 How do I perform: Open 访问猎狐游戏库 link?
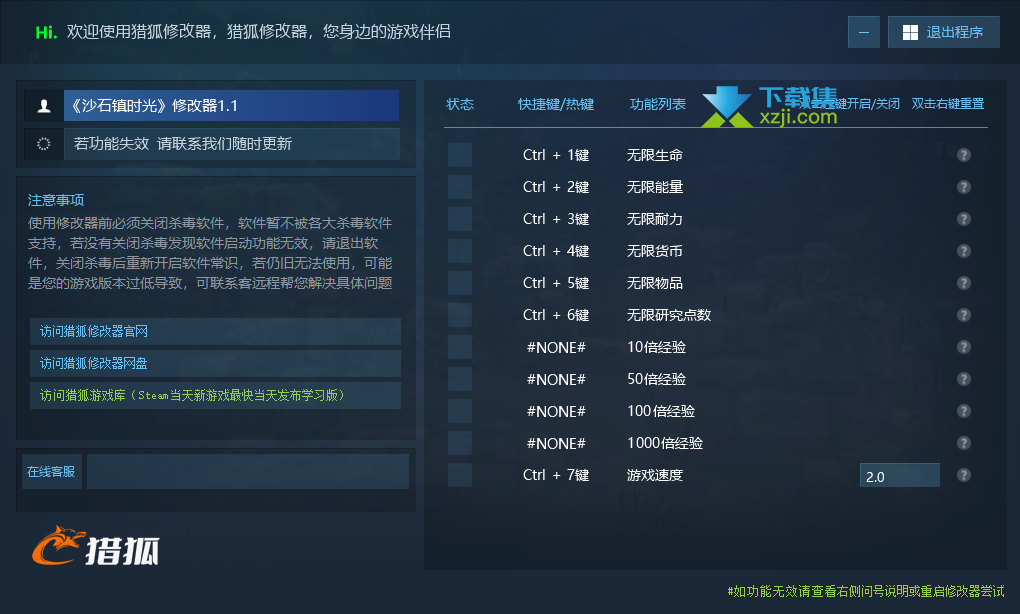point(215,395)
